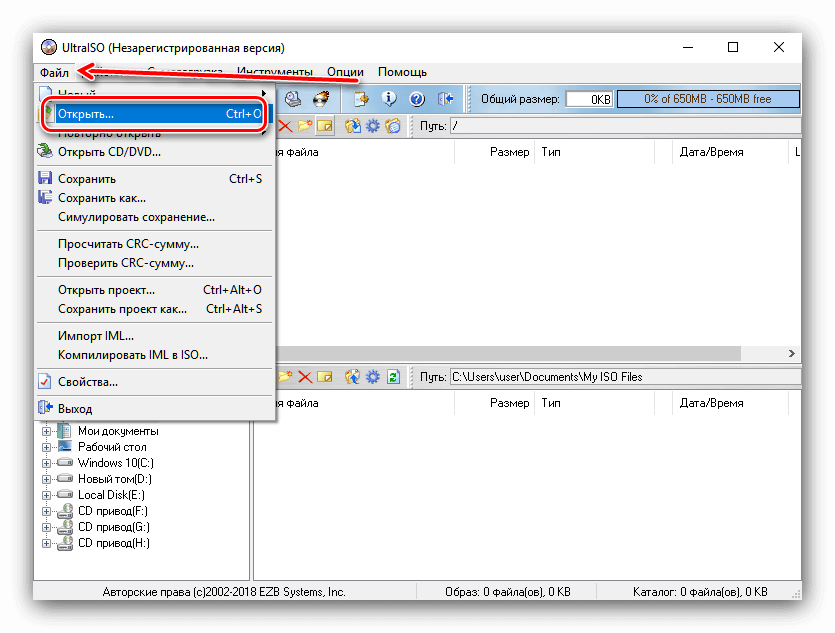Expand the Мои документы tree node
This screenshot has width=835, height=633.
point(46,431)
